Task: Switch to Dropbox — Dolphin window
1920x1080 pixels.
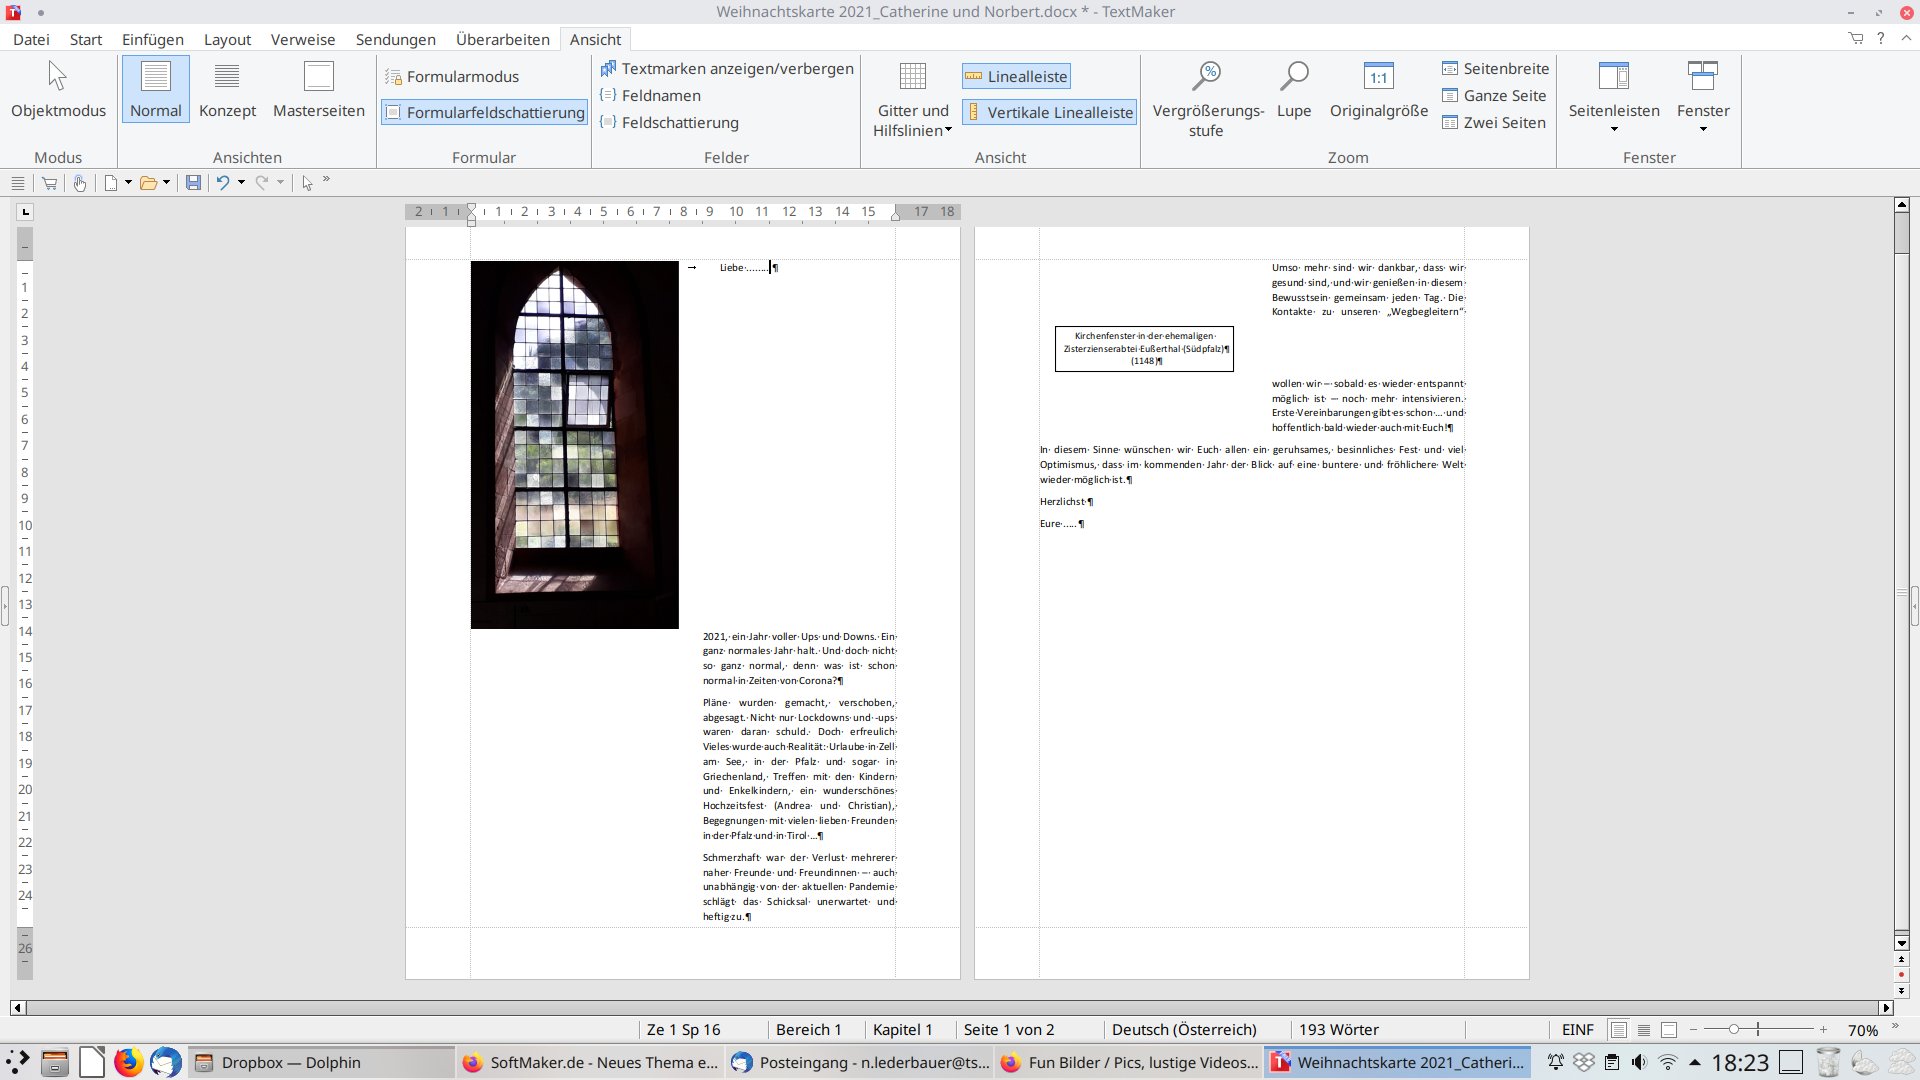Action: coord(321,1062)
